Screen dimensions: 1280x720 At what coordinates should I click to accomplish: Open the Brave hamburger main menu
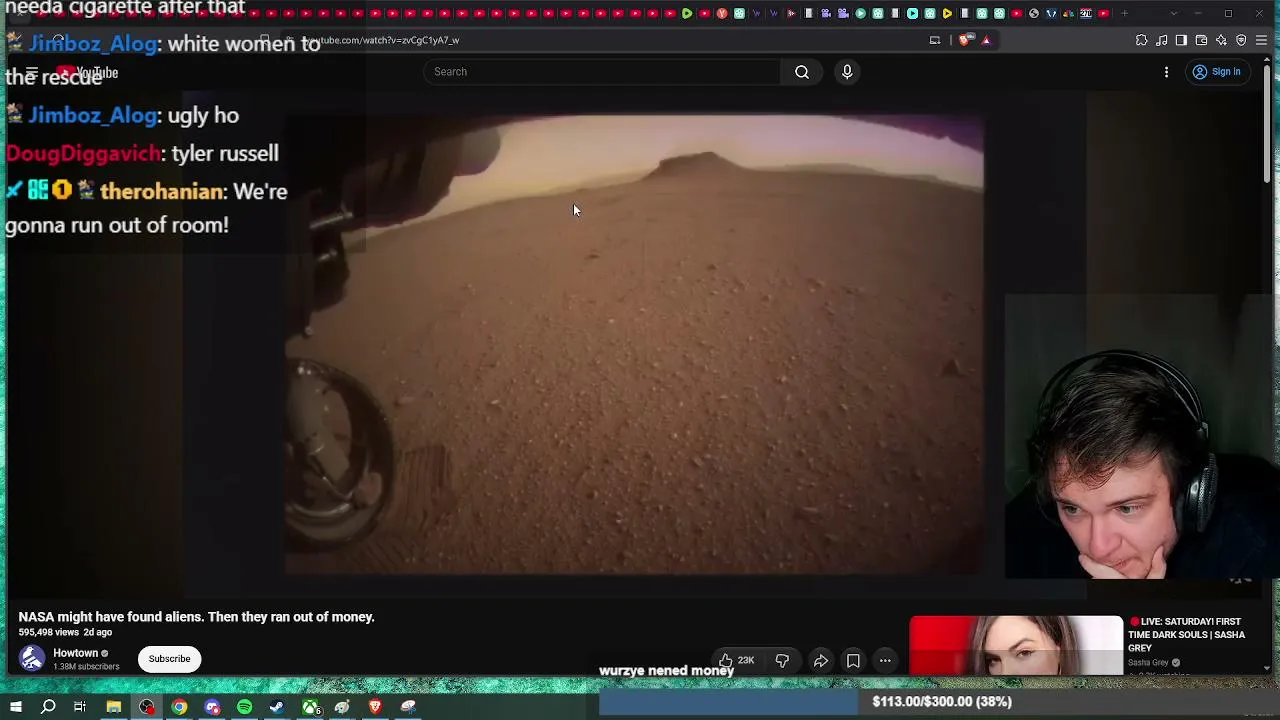1262,40
